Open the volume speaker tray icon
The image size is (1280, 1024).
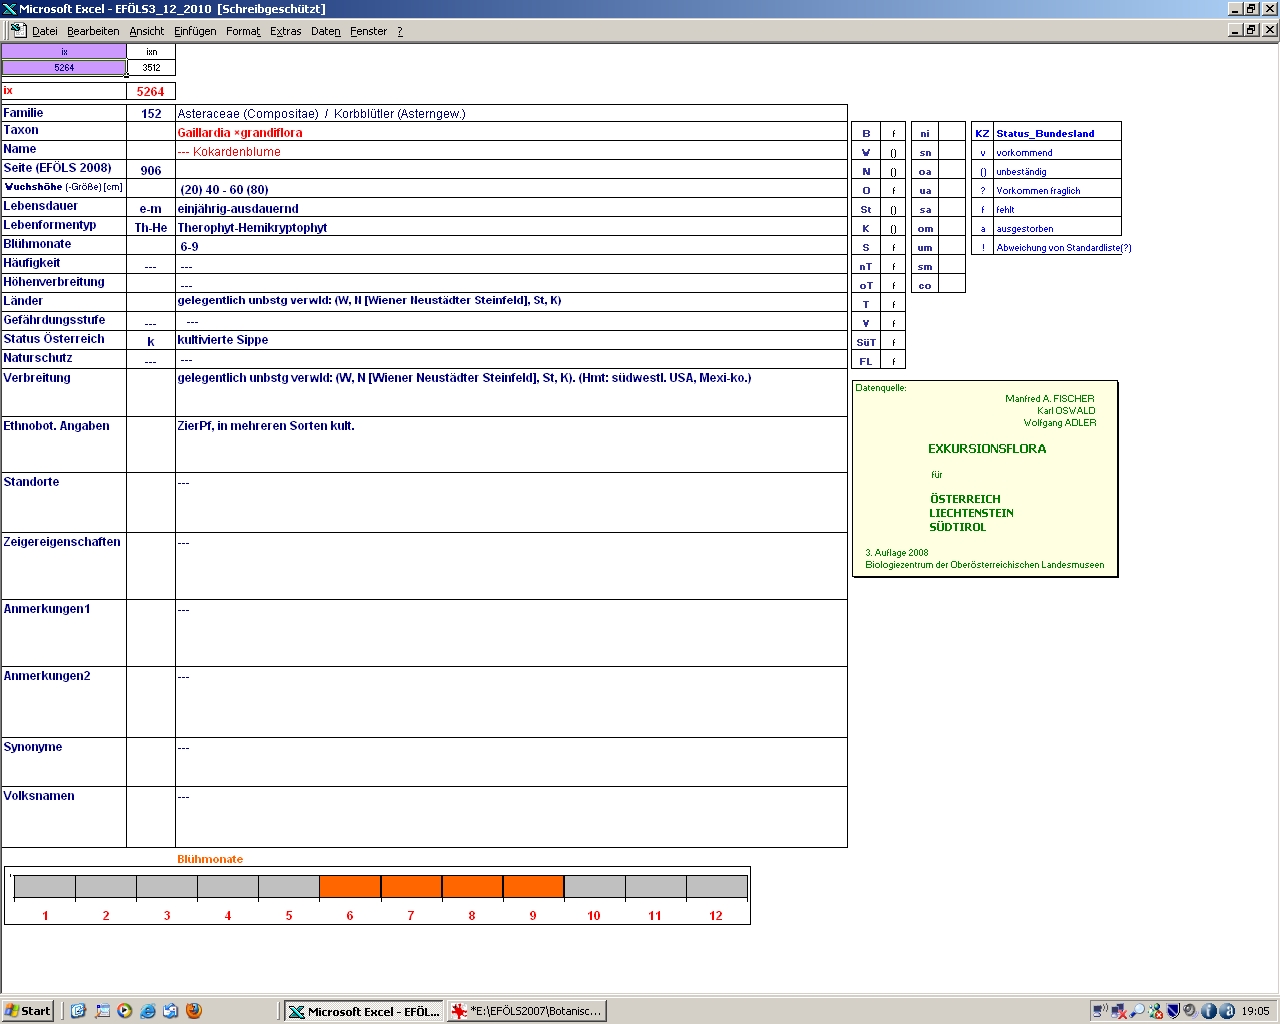click(x=1192, y=1011)
